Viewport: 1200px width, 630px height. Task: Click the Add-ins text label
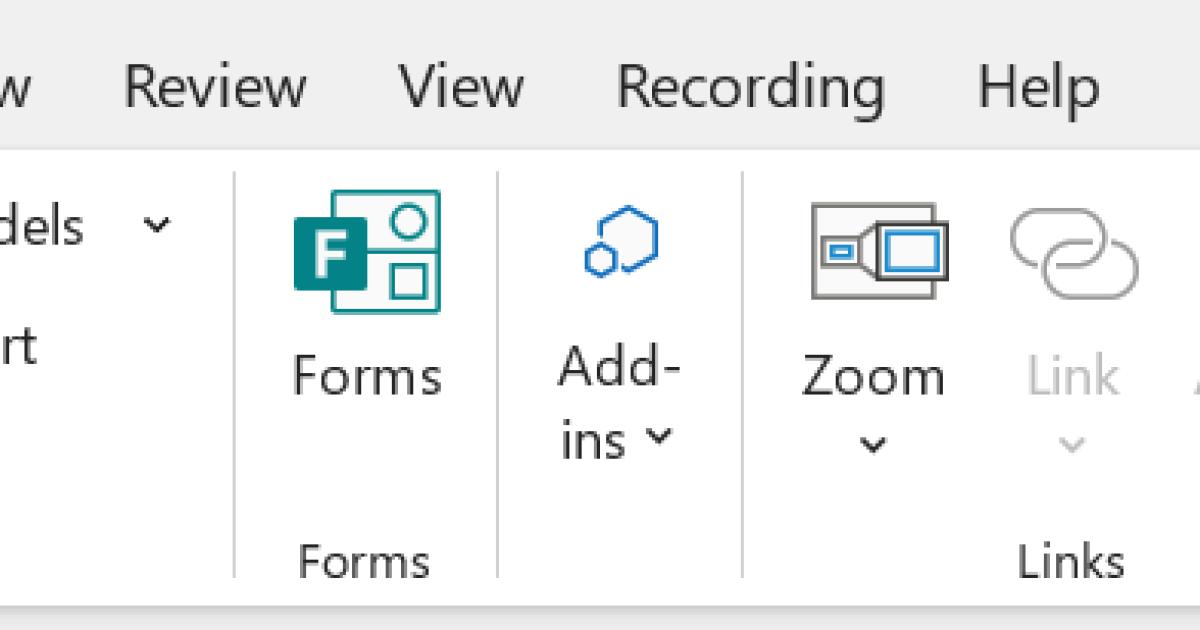[x=619, y=370]
